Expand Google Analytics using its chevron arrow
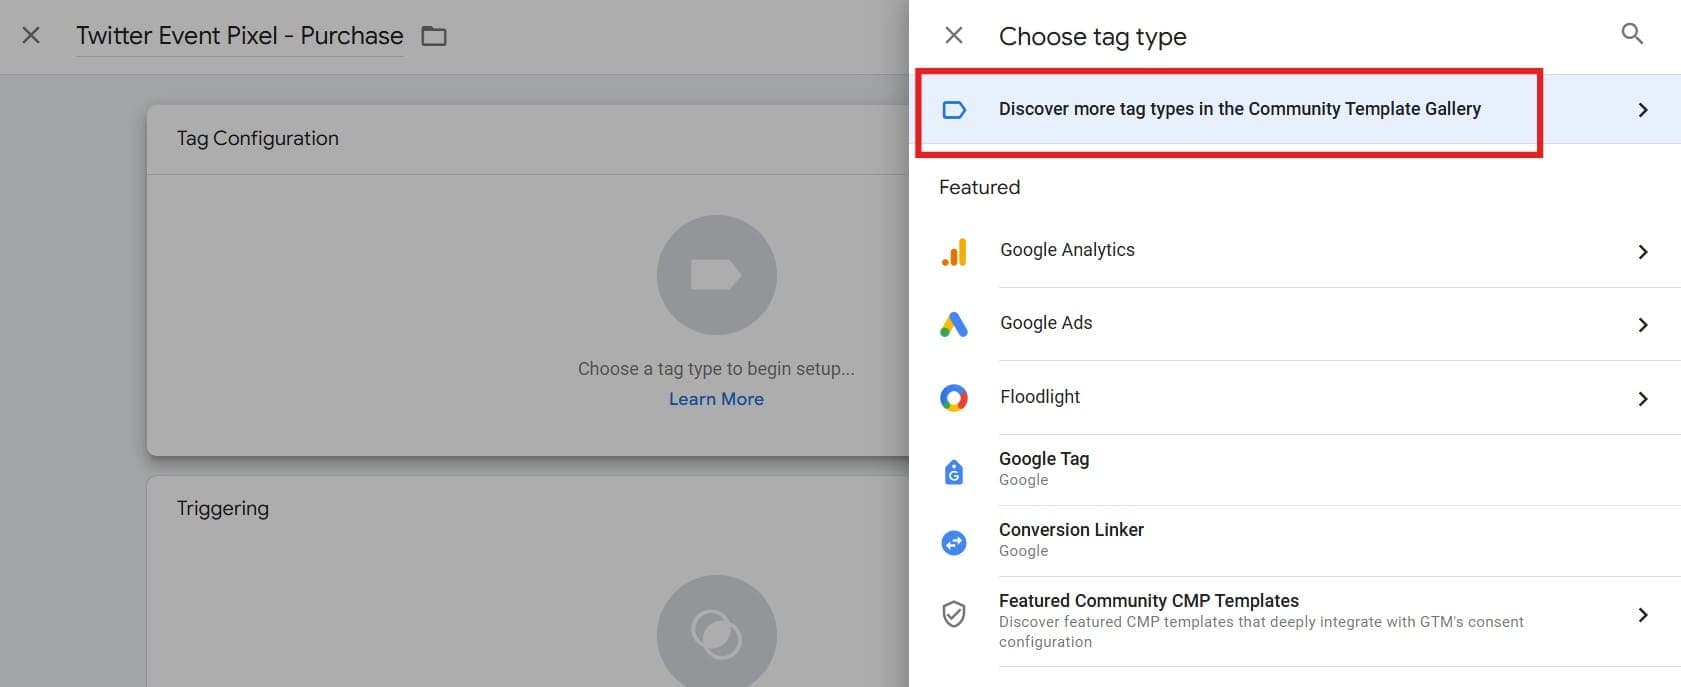Viewport: 1681px width, 687px height. click(x=1643, y=252)
